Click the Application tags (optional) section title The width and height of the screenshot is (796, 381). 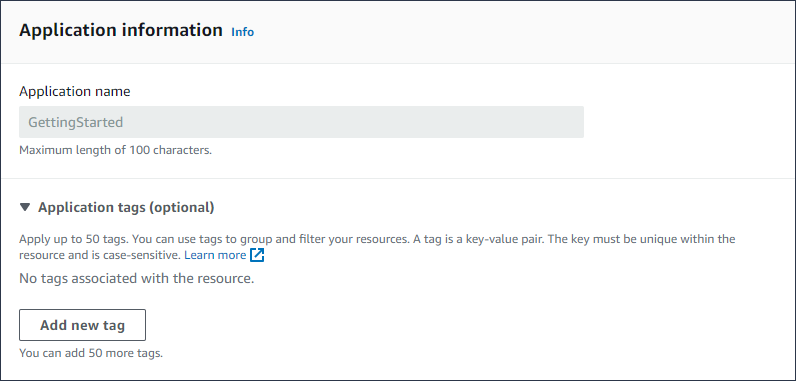(x=126, y=207)
